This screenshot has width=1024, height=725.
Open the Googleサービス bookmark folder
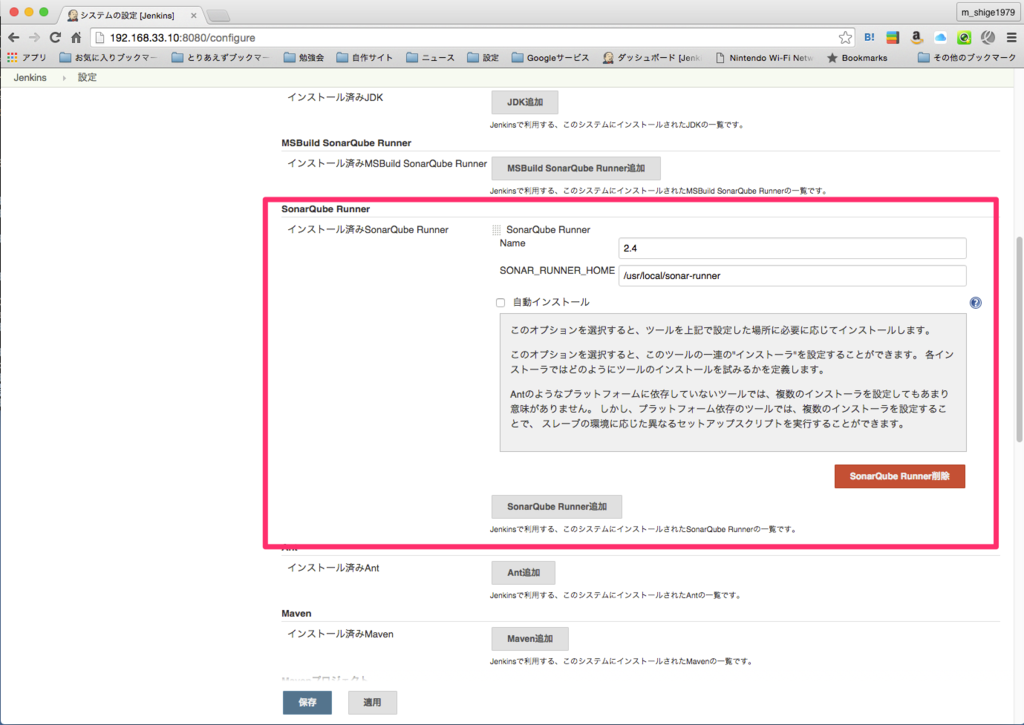point(550,57)
